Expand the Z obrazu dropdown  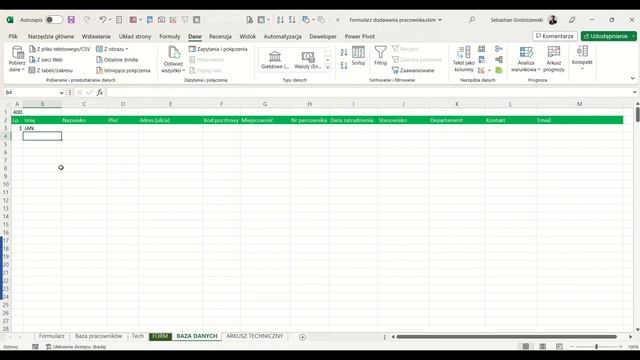point(112,49)
